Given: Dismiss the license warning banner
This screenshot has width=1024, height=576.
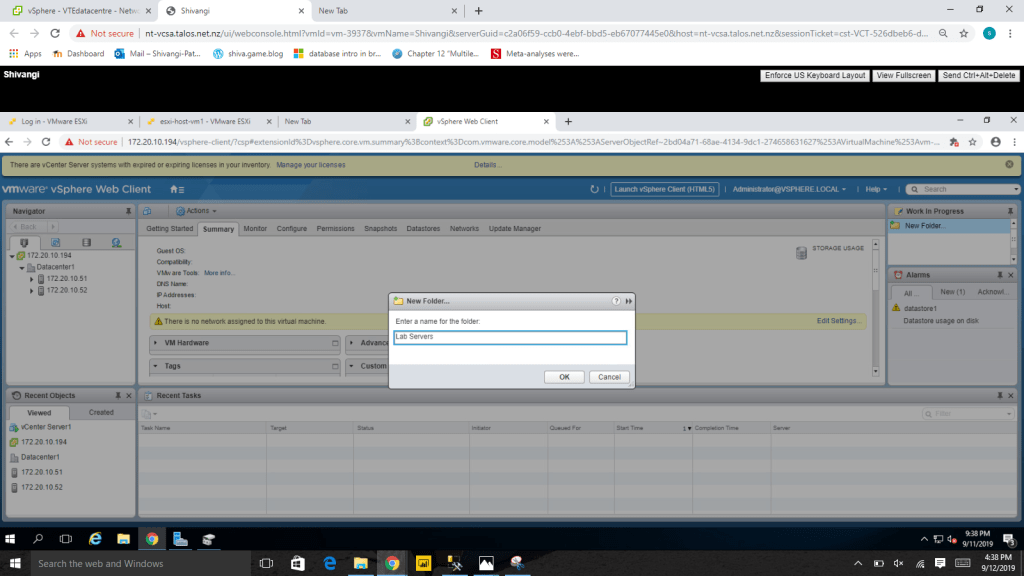Looking at the screenshot, I should pos(1009,164).
